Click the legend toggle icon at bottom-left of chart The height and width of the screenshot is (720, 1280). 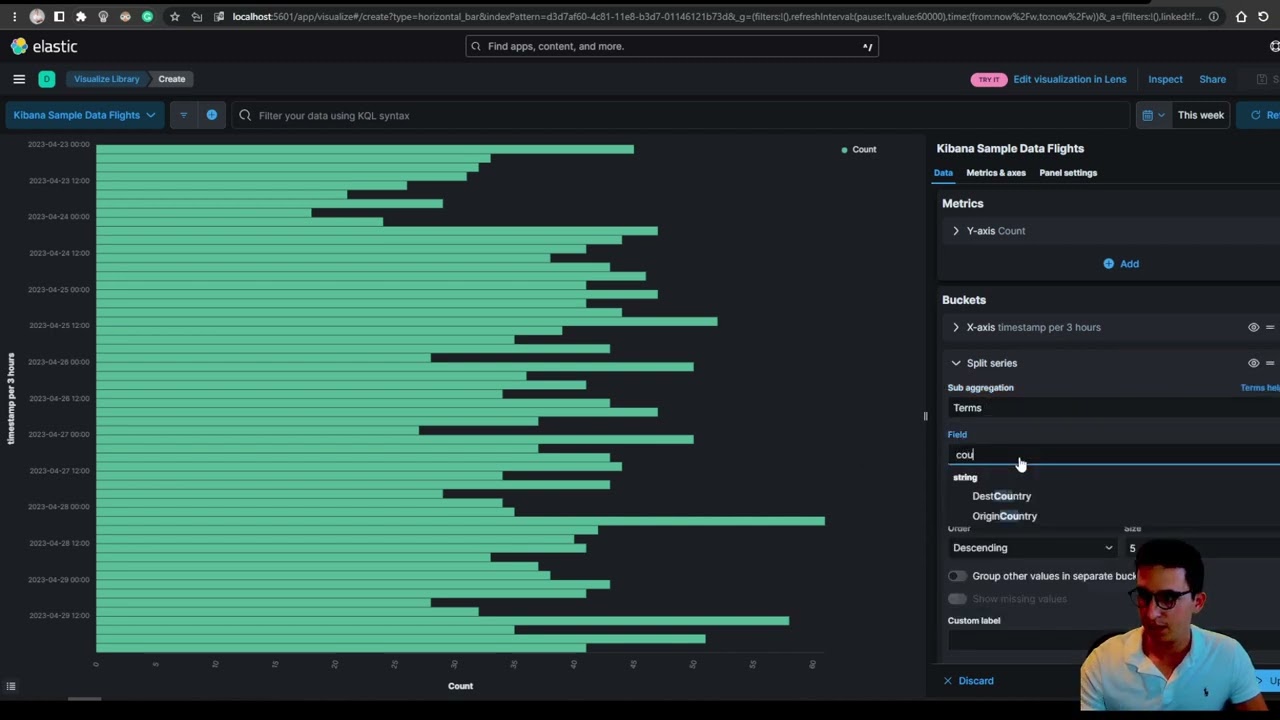point(11,686)
